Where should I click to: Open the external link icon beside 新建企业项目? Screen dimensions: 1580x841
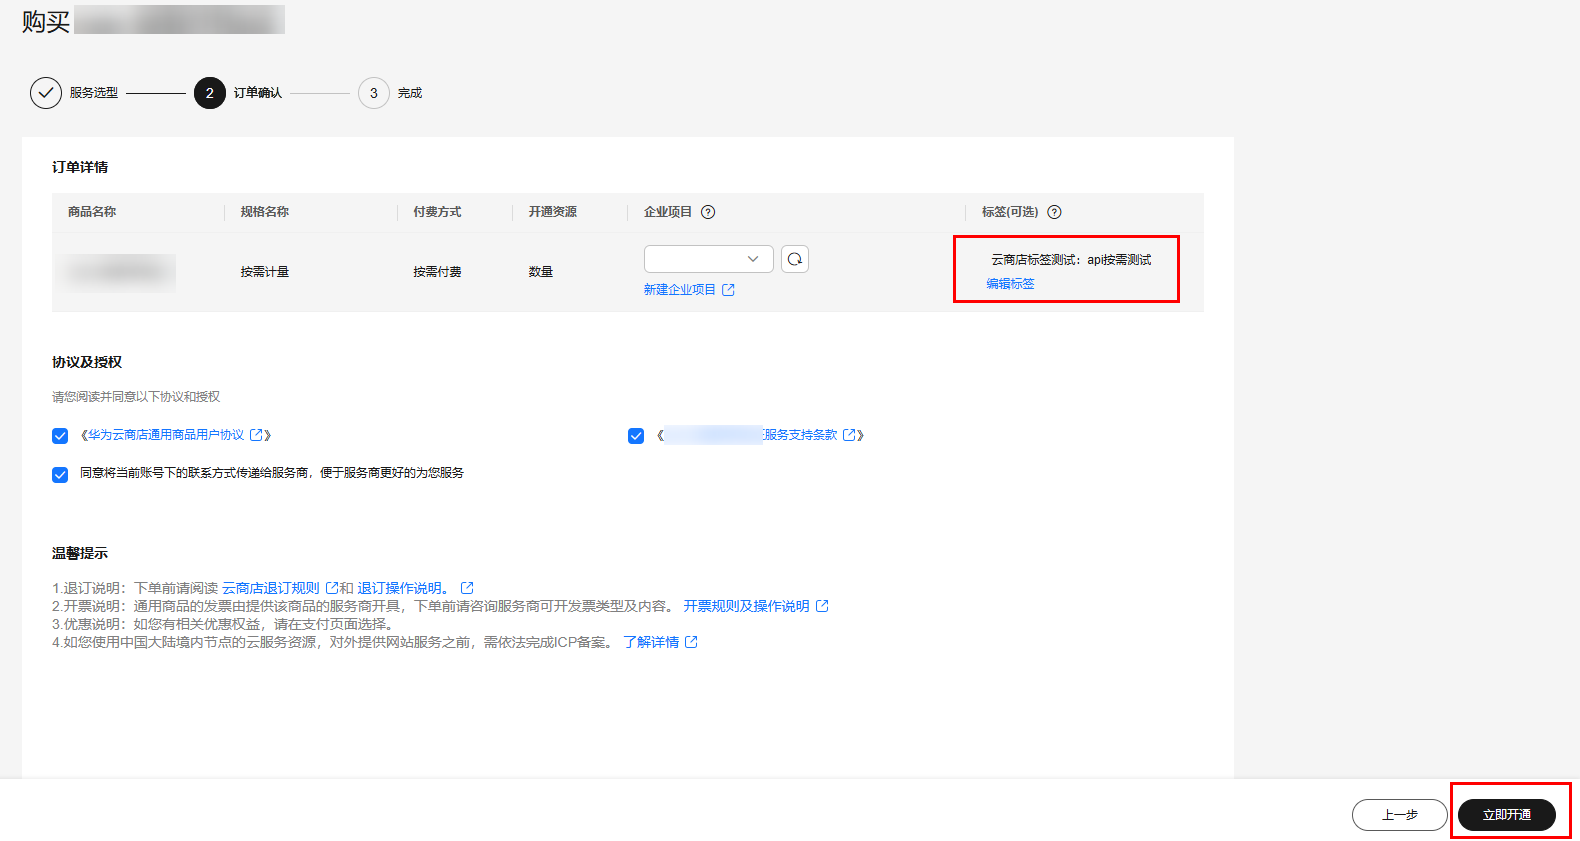click(x=728, y=290)
